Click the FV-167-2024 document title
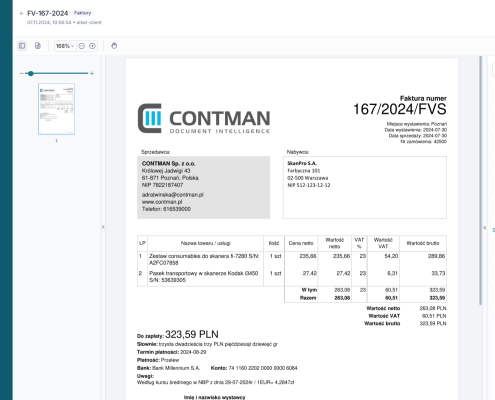495x400 pixels. pos(47,13)
